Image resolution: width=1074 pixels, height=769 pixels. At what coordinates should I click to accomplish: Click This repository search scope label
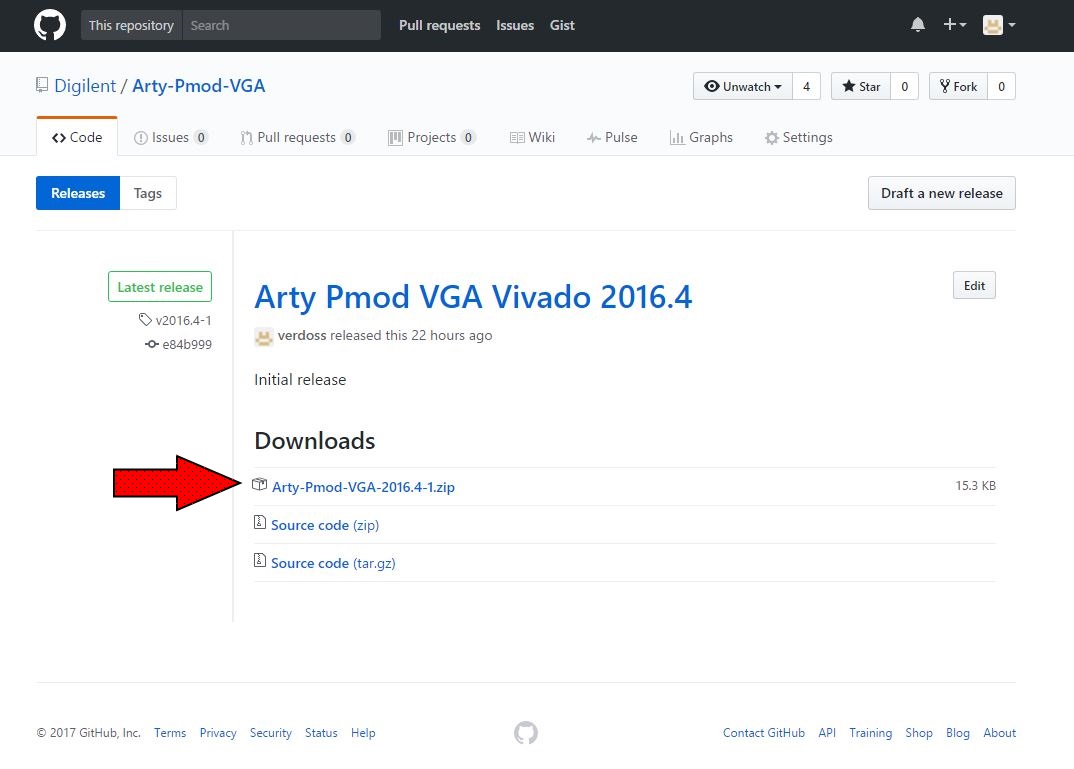point(132,25)
